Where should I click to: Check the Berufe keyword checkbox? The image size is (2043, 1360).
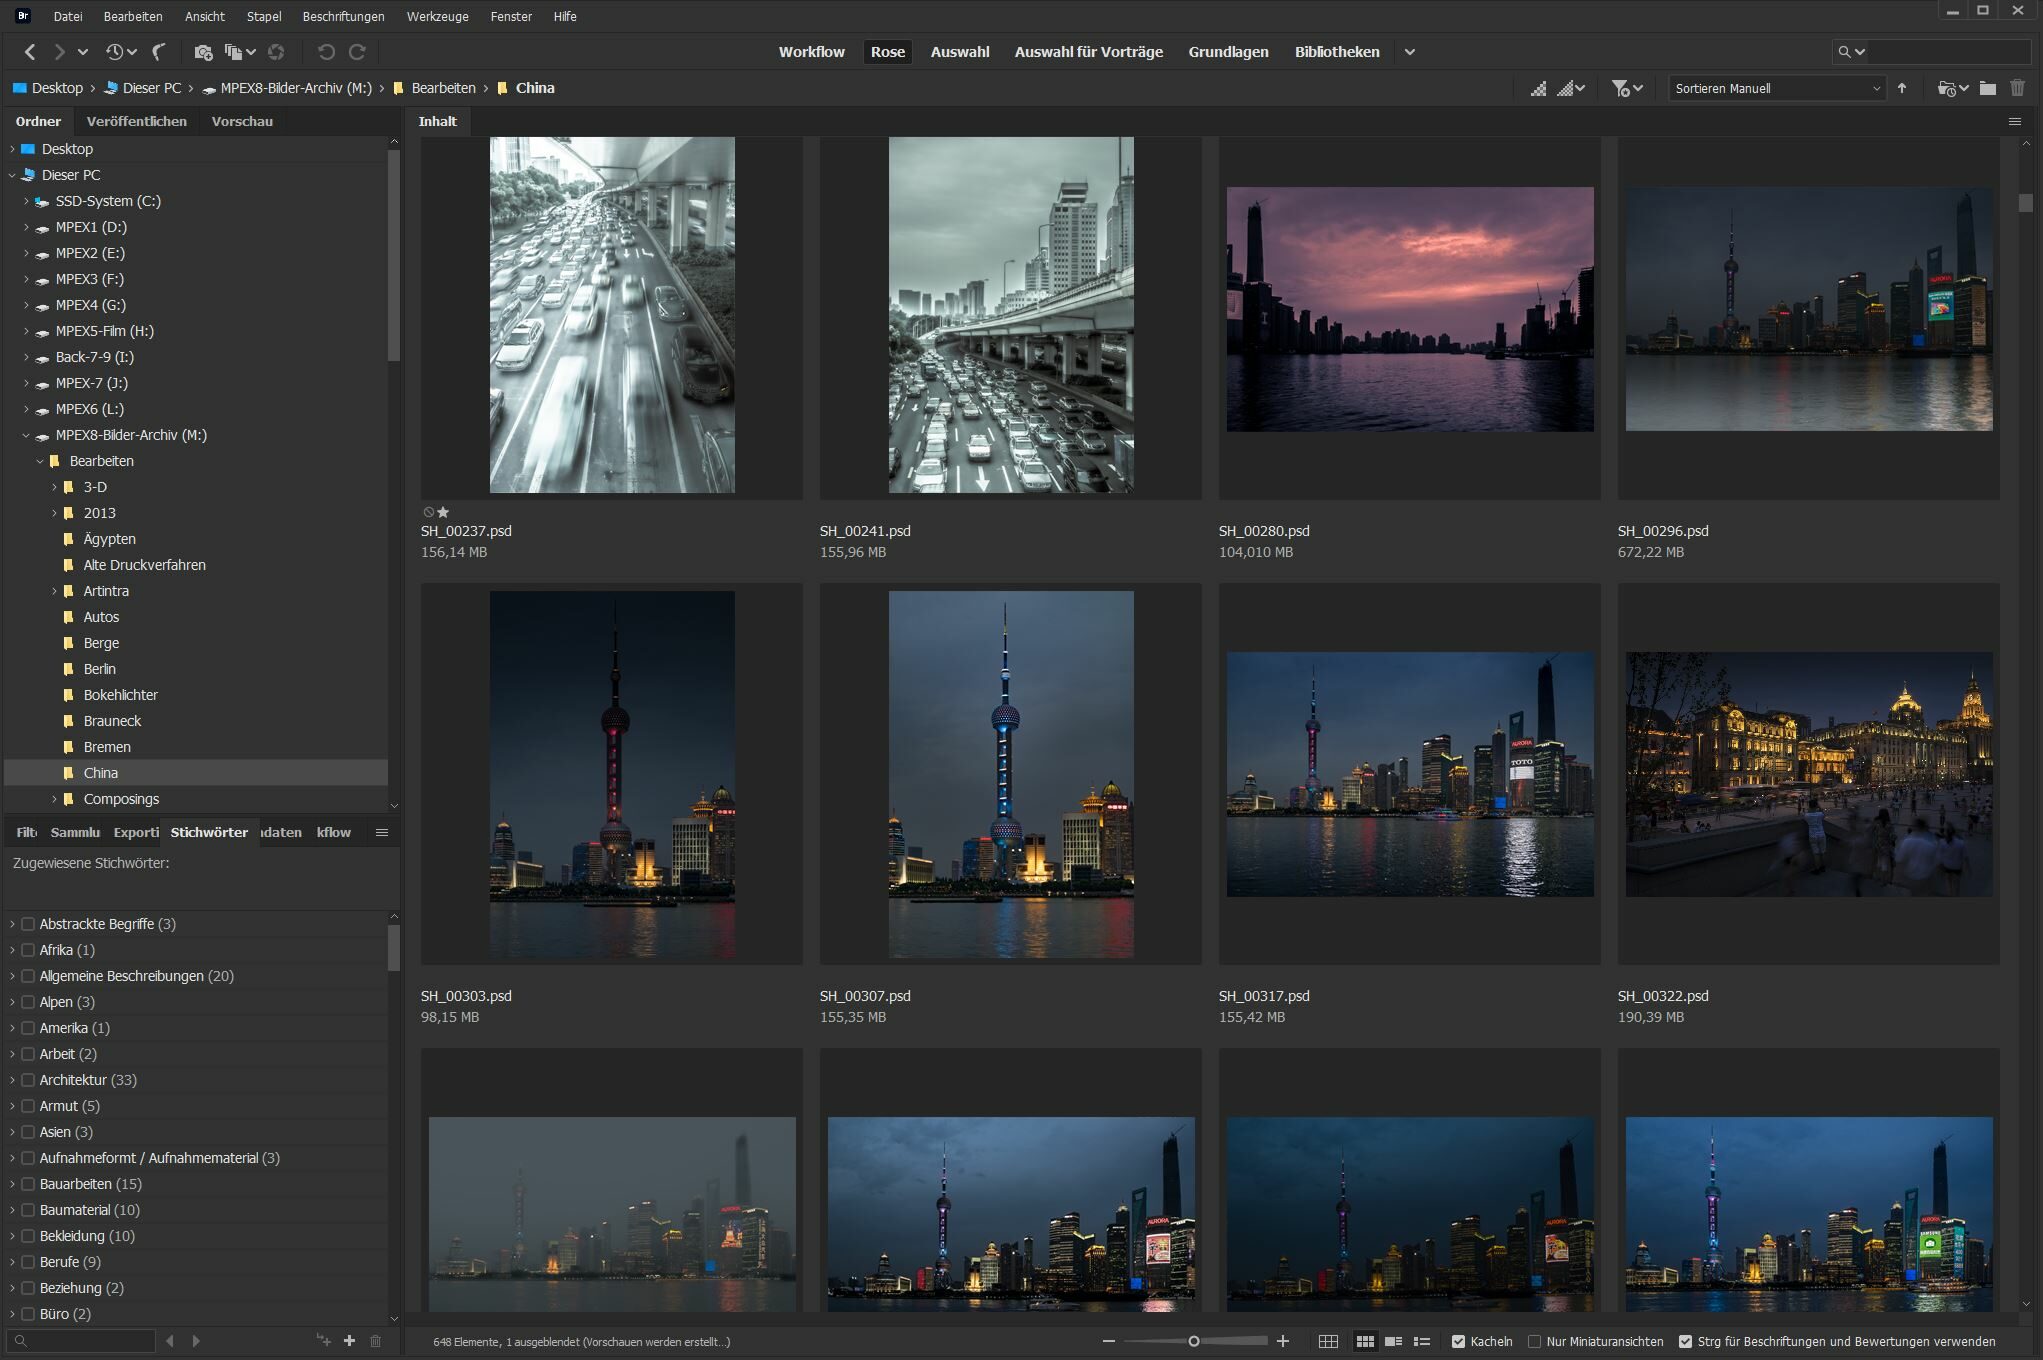point(28,1262)
